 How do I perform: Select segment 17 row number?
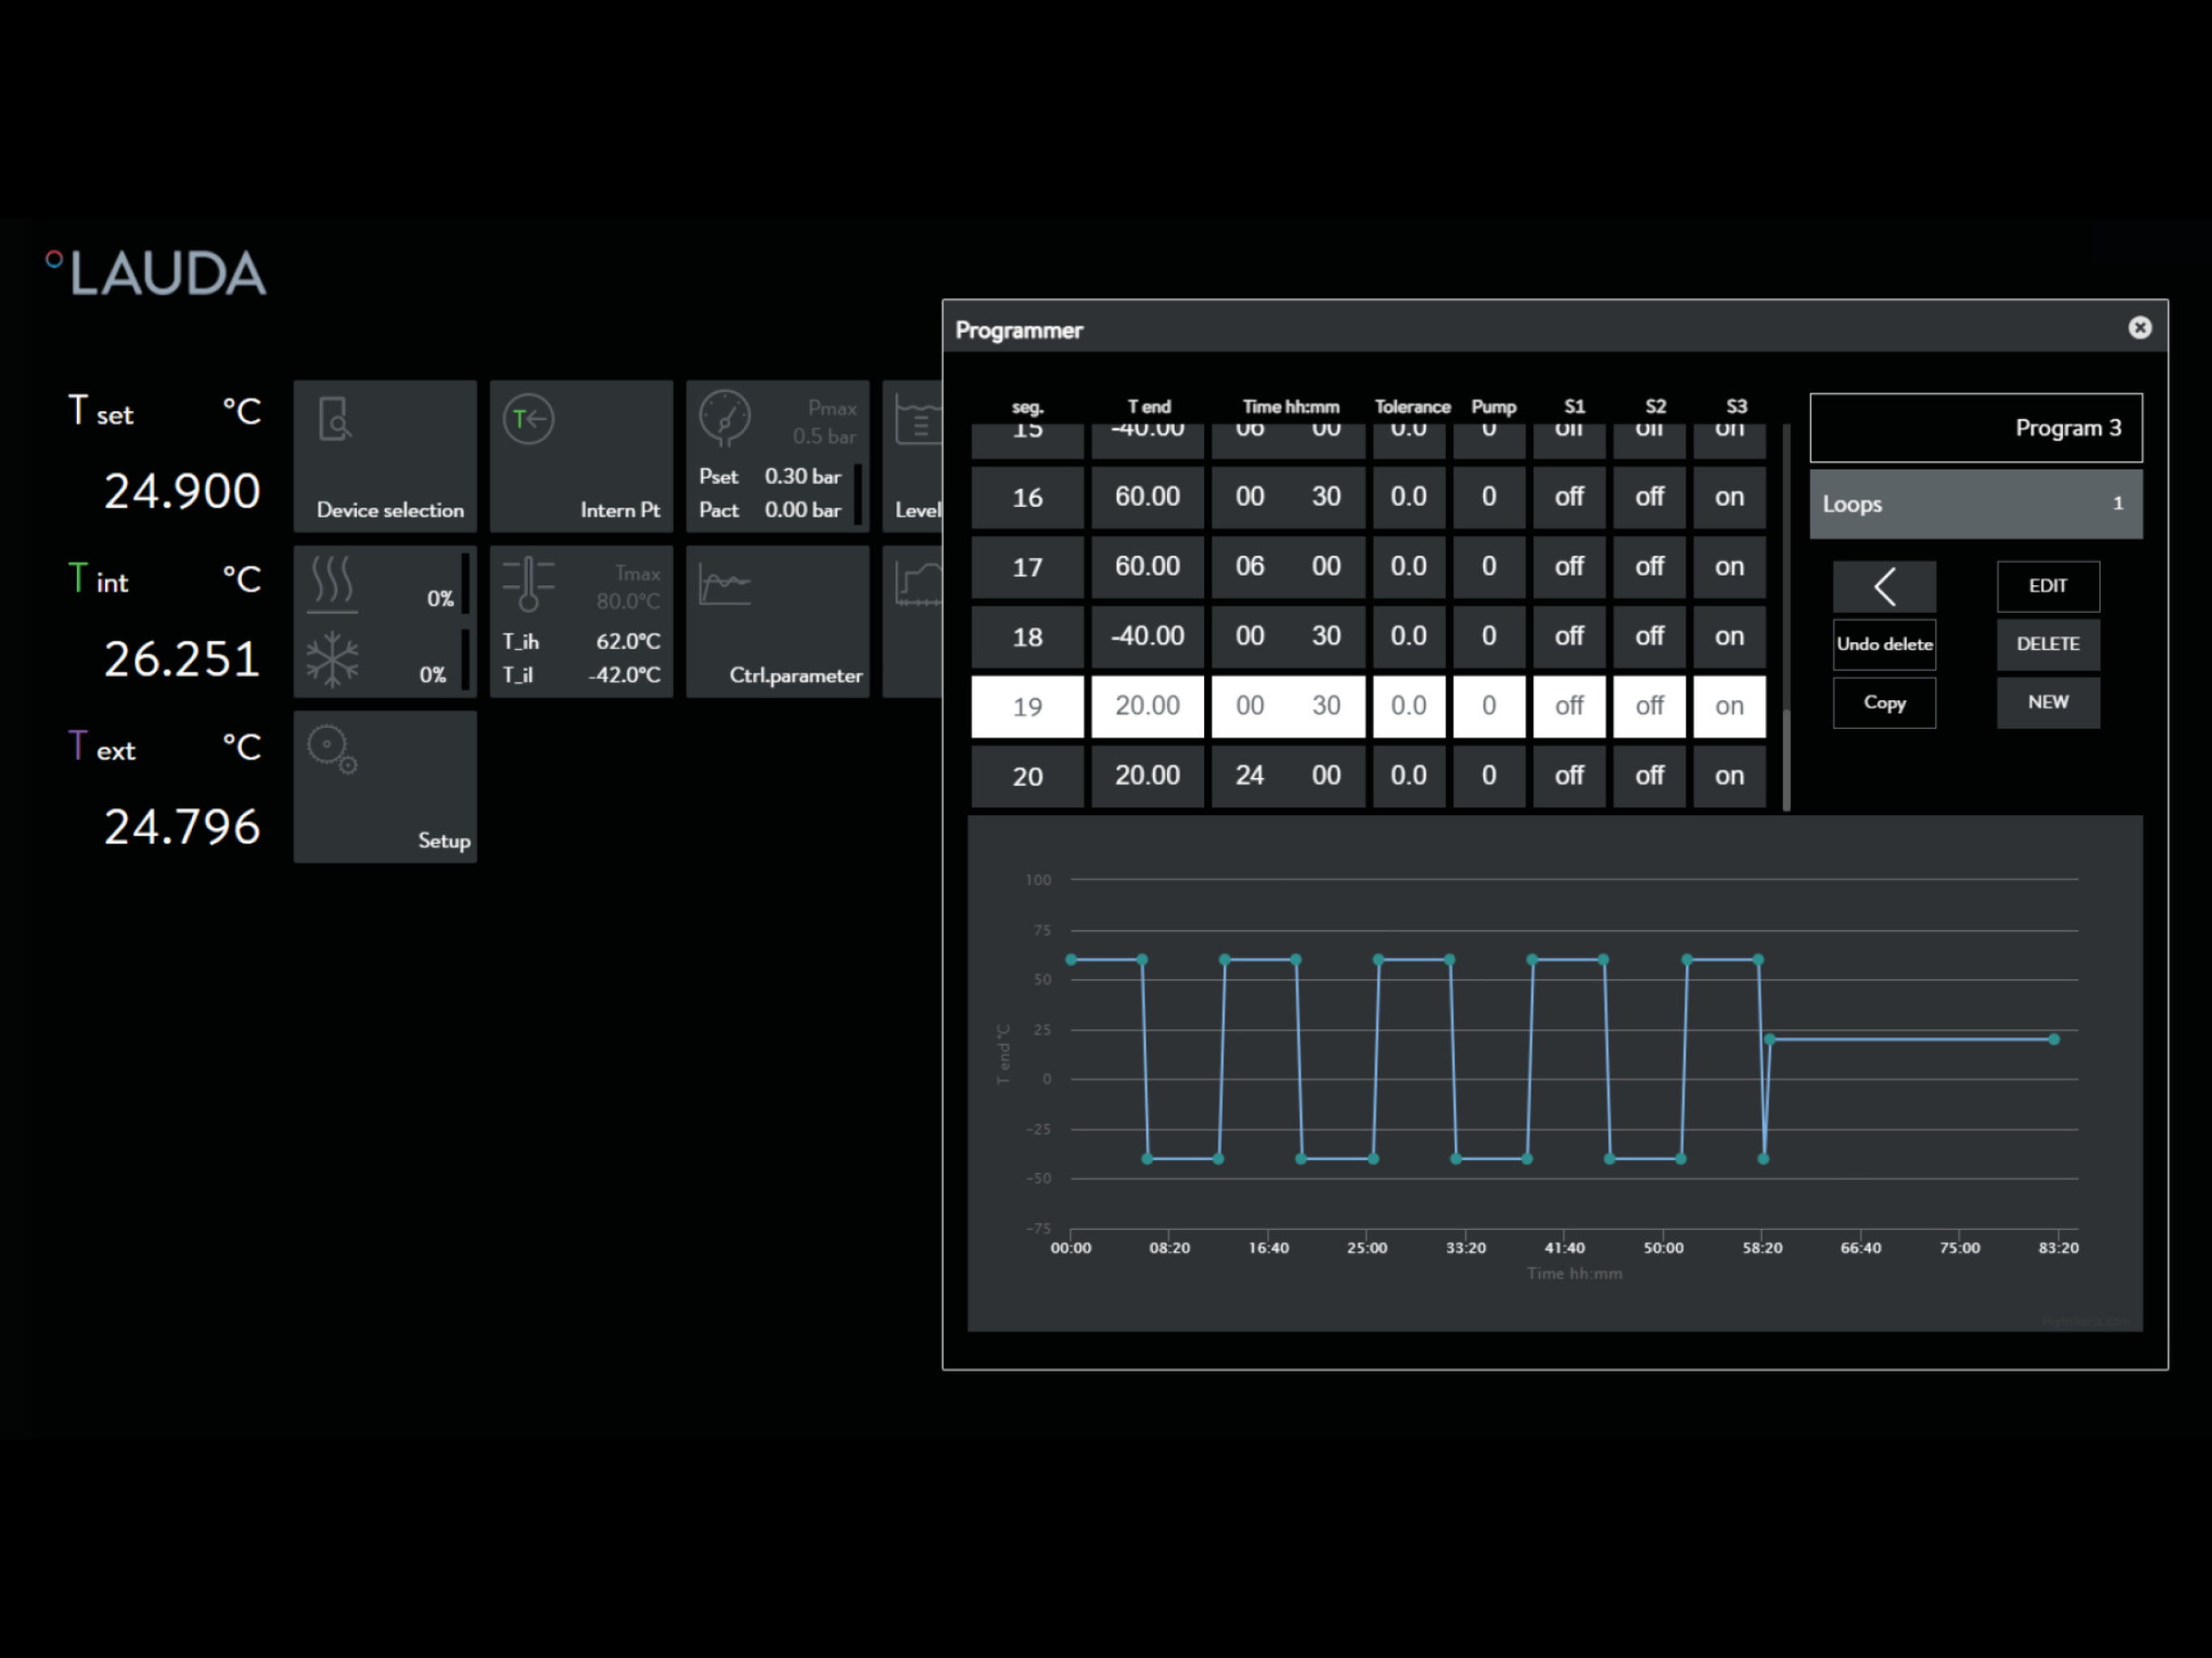[x=1027, y=567]
